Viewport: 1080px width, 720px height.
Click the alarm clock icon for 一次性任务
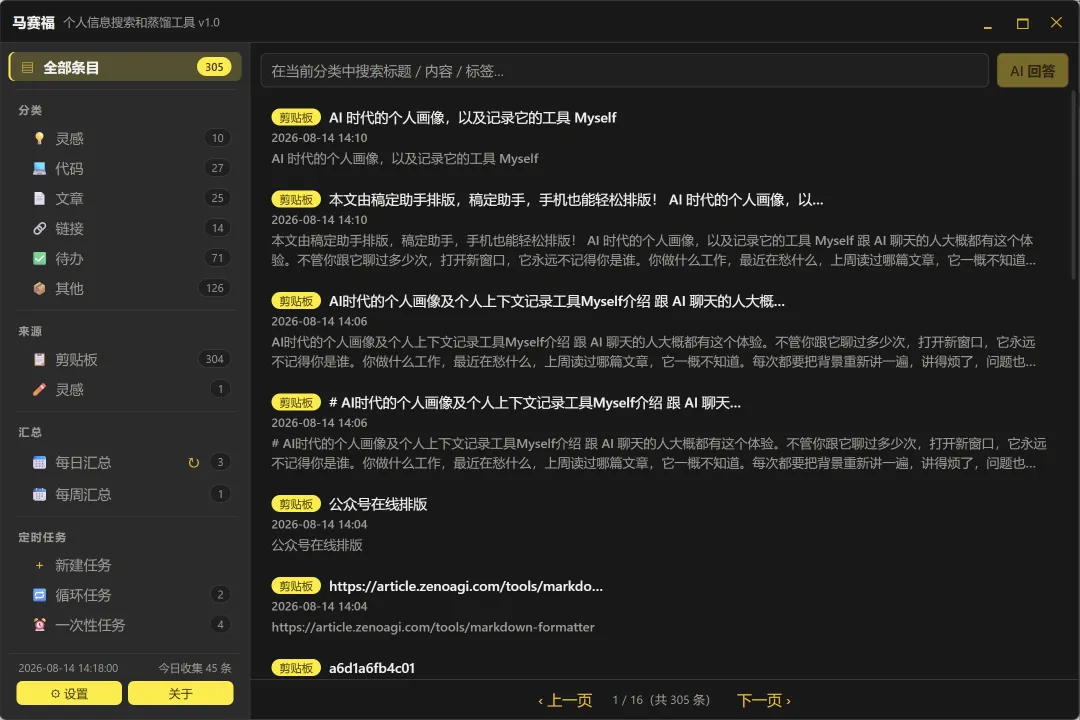point(39,625)
